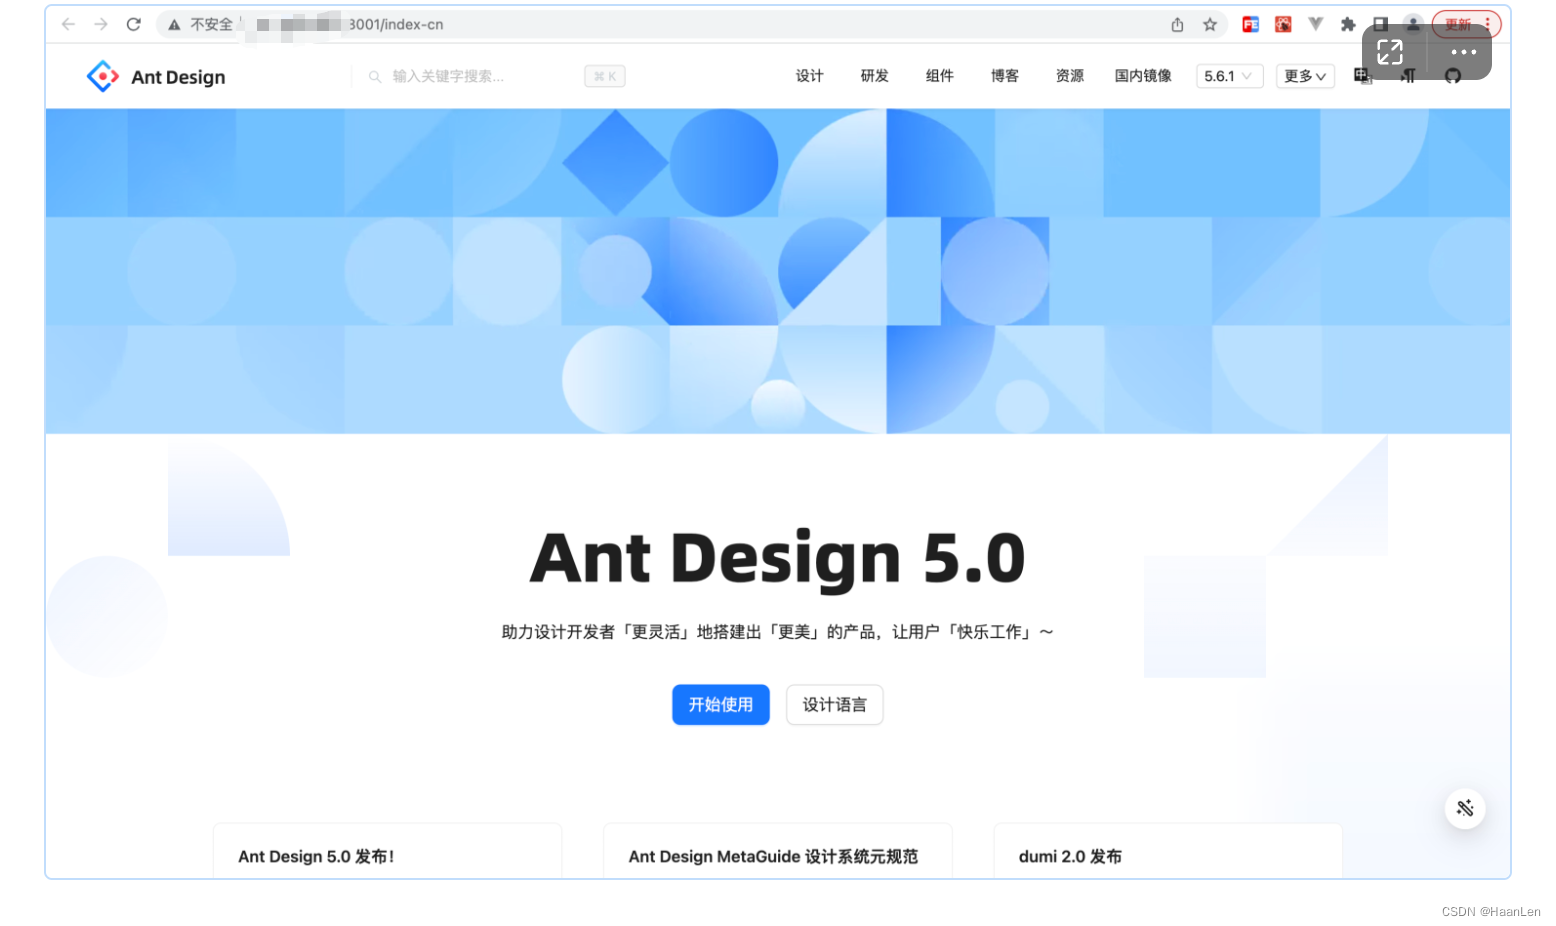The width and height of the screenshot is (1556, 926).
Task: Open the red paw extension icon
Action: [x=1283, y=24]
